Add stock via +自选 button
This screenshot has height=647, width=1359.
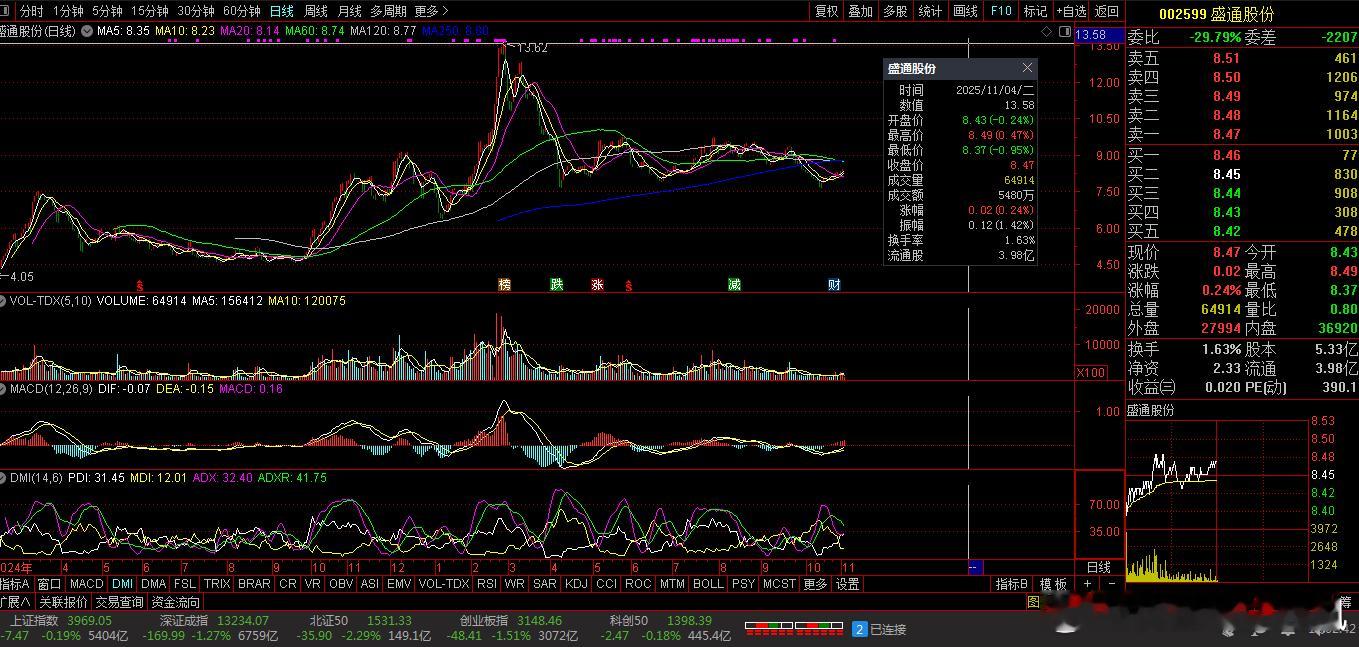tap(1071, 11)
